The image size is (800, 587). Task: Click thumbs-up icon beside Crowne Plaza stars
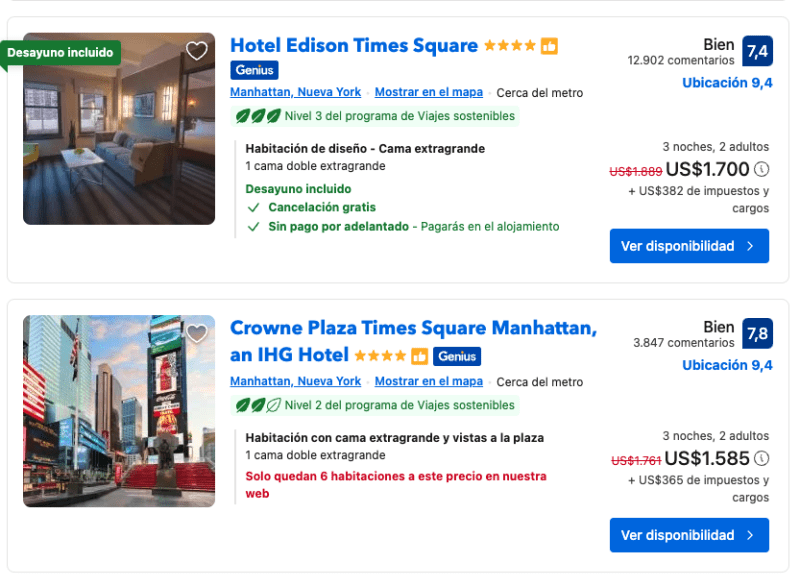point(419,356)
